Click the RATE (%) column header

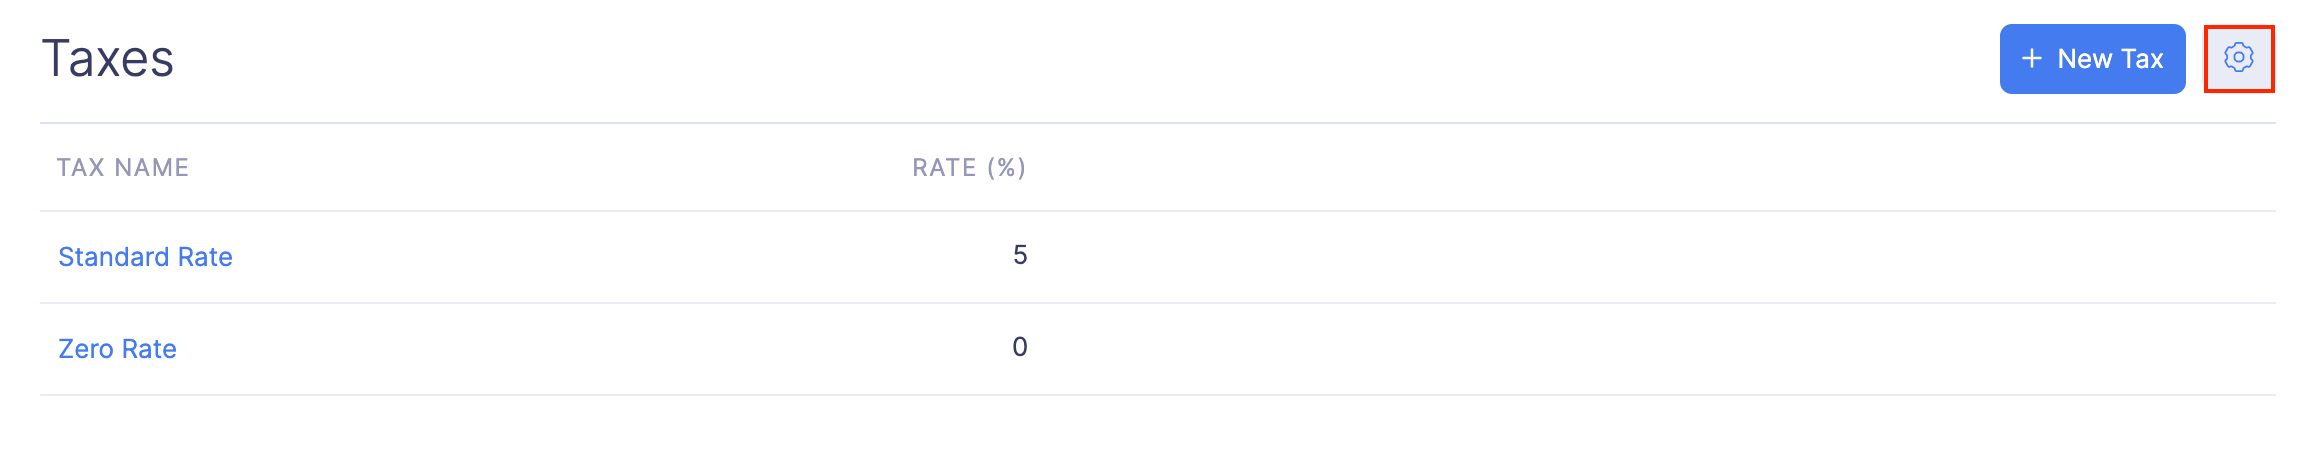pyautogui.click(x=968, y=167)
